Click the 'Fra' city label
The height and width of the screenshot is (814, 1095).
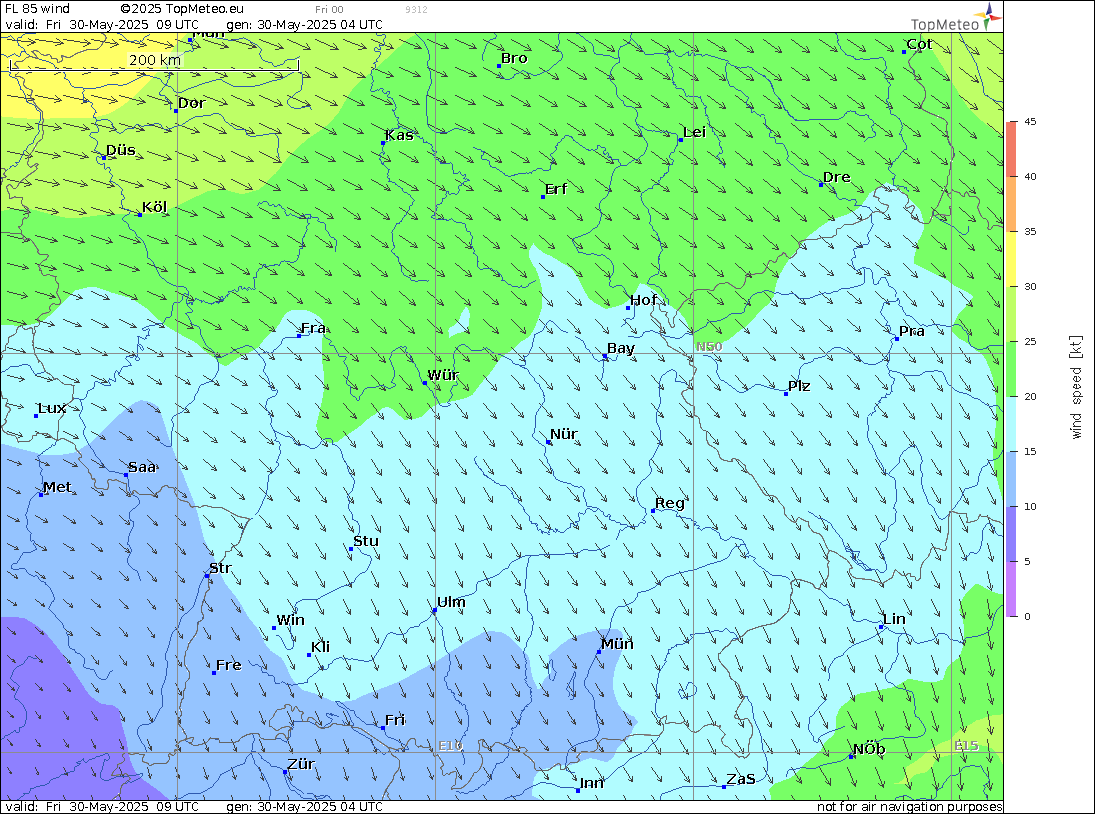click(313, 328)
